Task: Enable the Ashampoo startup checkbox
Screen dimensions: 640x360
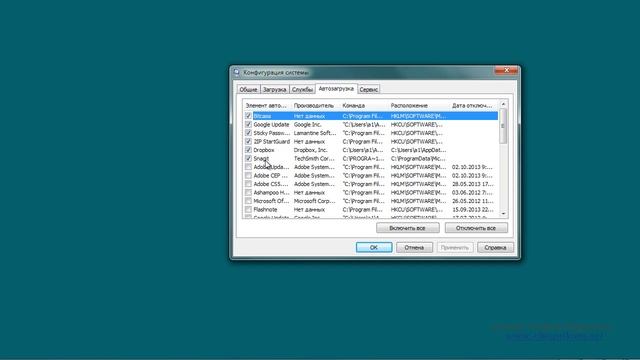Action: pyautogui.click(x=248, y=192)
